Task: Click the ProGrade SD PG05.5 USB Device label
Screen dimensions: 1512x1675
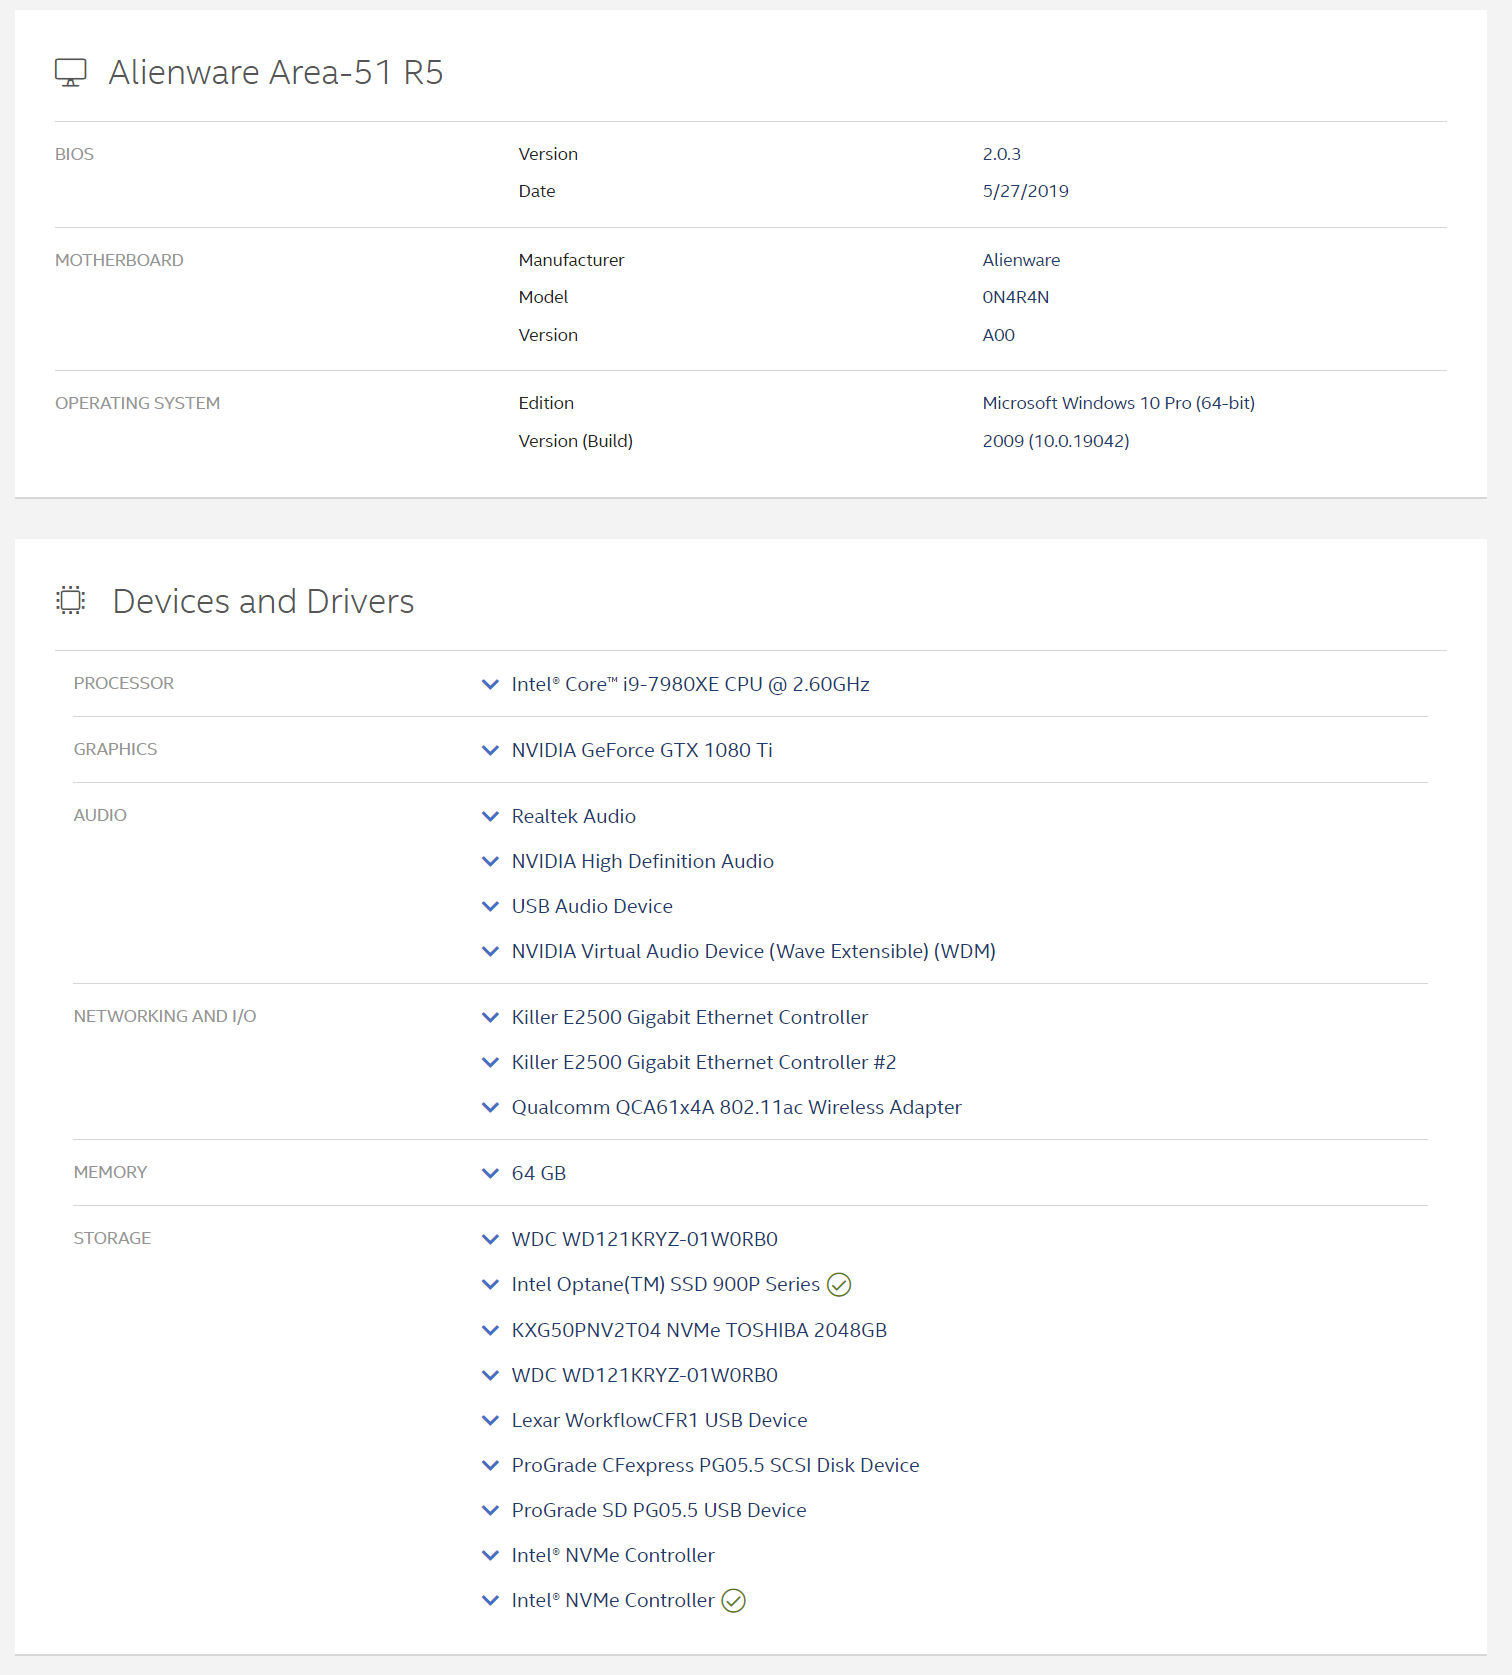Action: (658, 1511)
